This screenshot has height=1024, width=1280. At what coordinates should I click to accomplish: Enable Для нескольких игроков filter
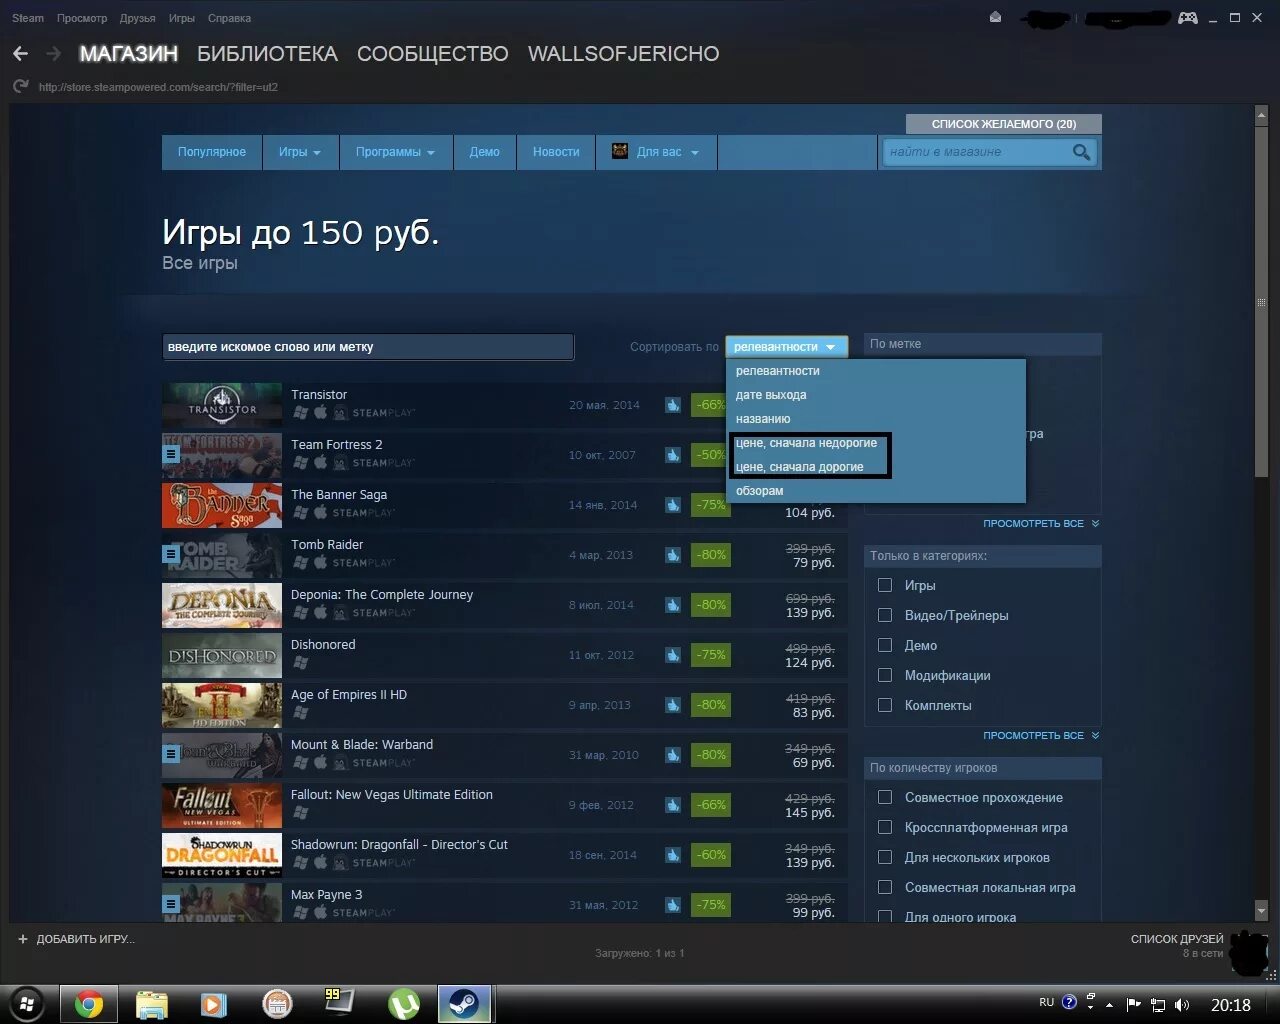click(885, 857)
